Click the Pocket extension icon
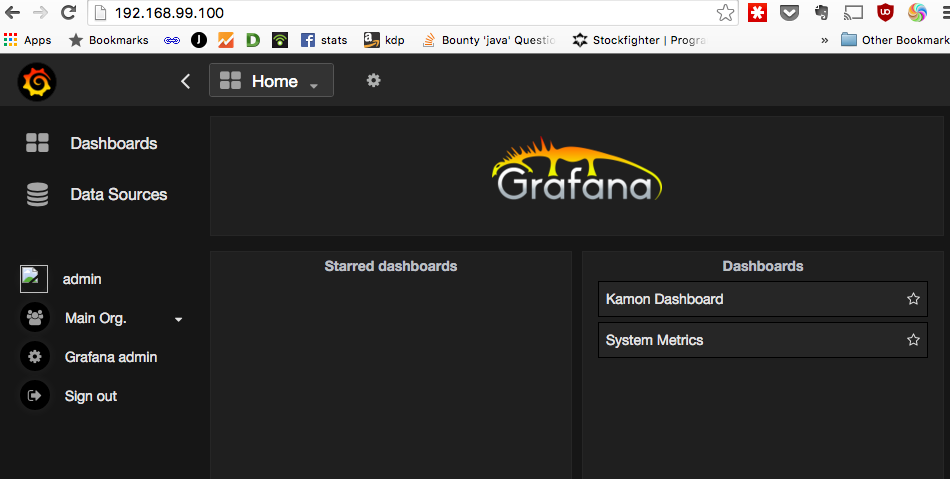The image size is (950, 479). click(789, 13)
